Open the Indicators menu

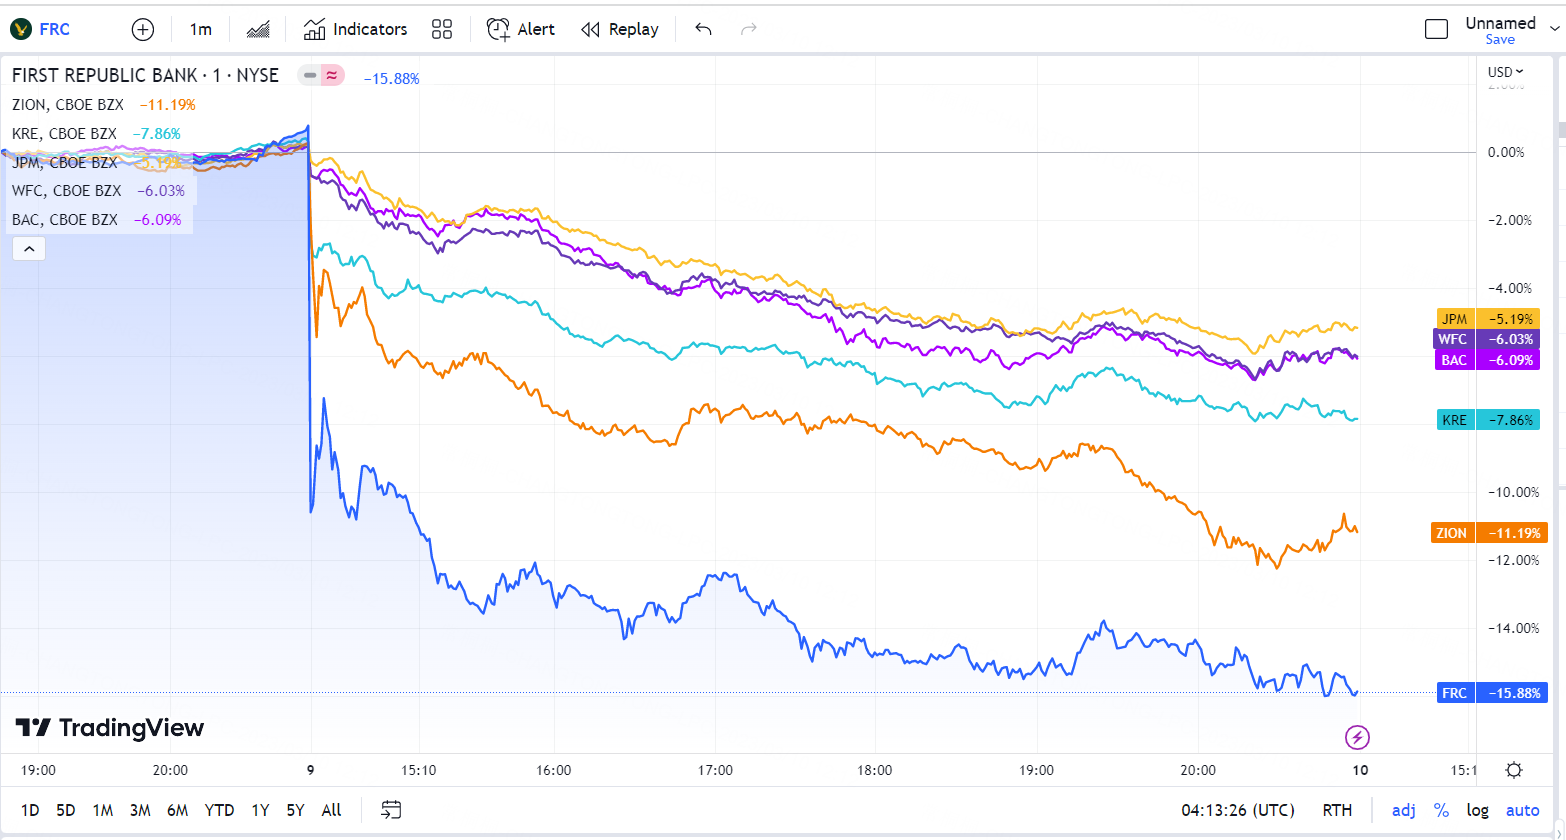pyautogui.click(x=356, y=29)
